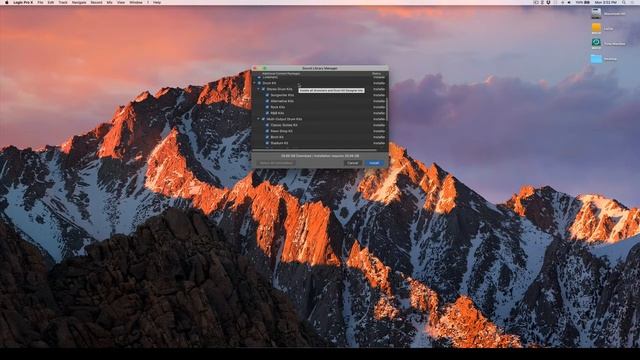Image resolution: width=640 pixels, height=360 pixels.
Task: Click the Cancel button
Action: pos(353,163)
